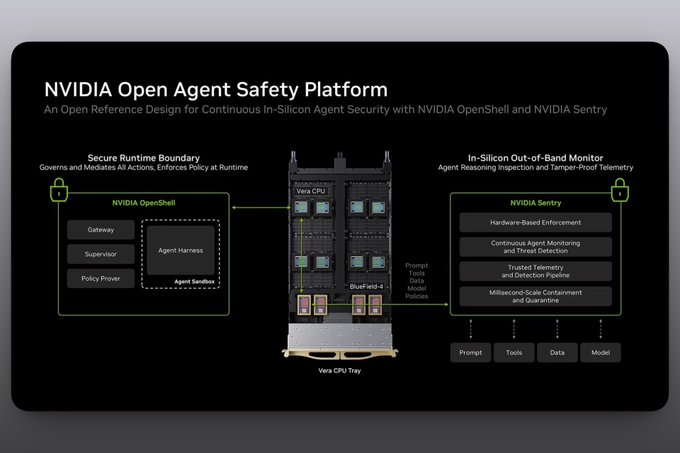The height and width of the screenshot is (453, 680).
Task: Click the NVIDIA OpenShell heading
Action: pos(144,203)
